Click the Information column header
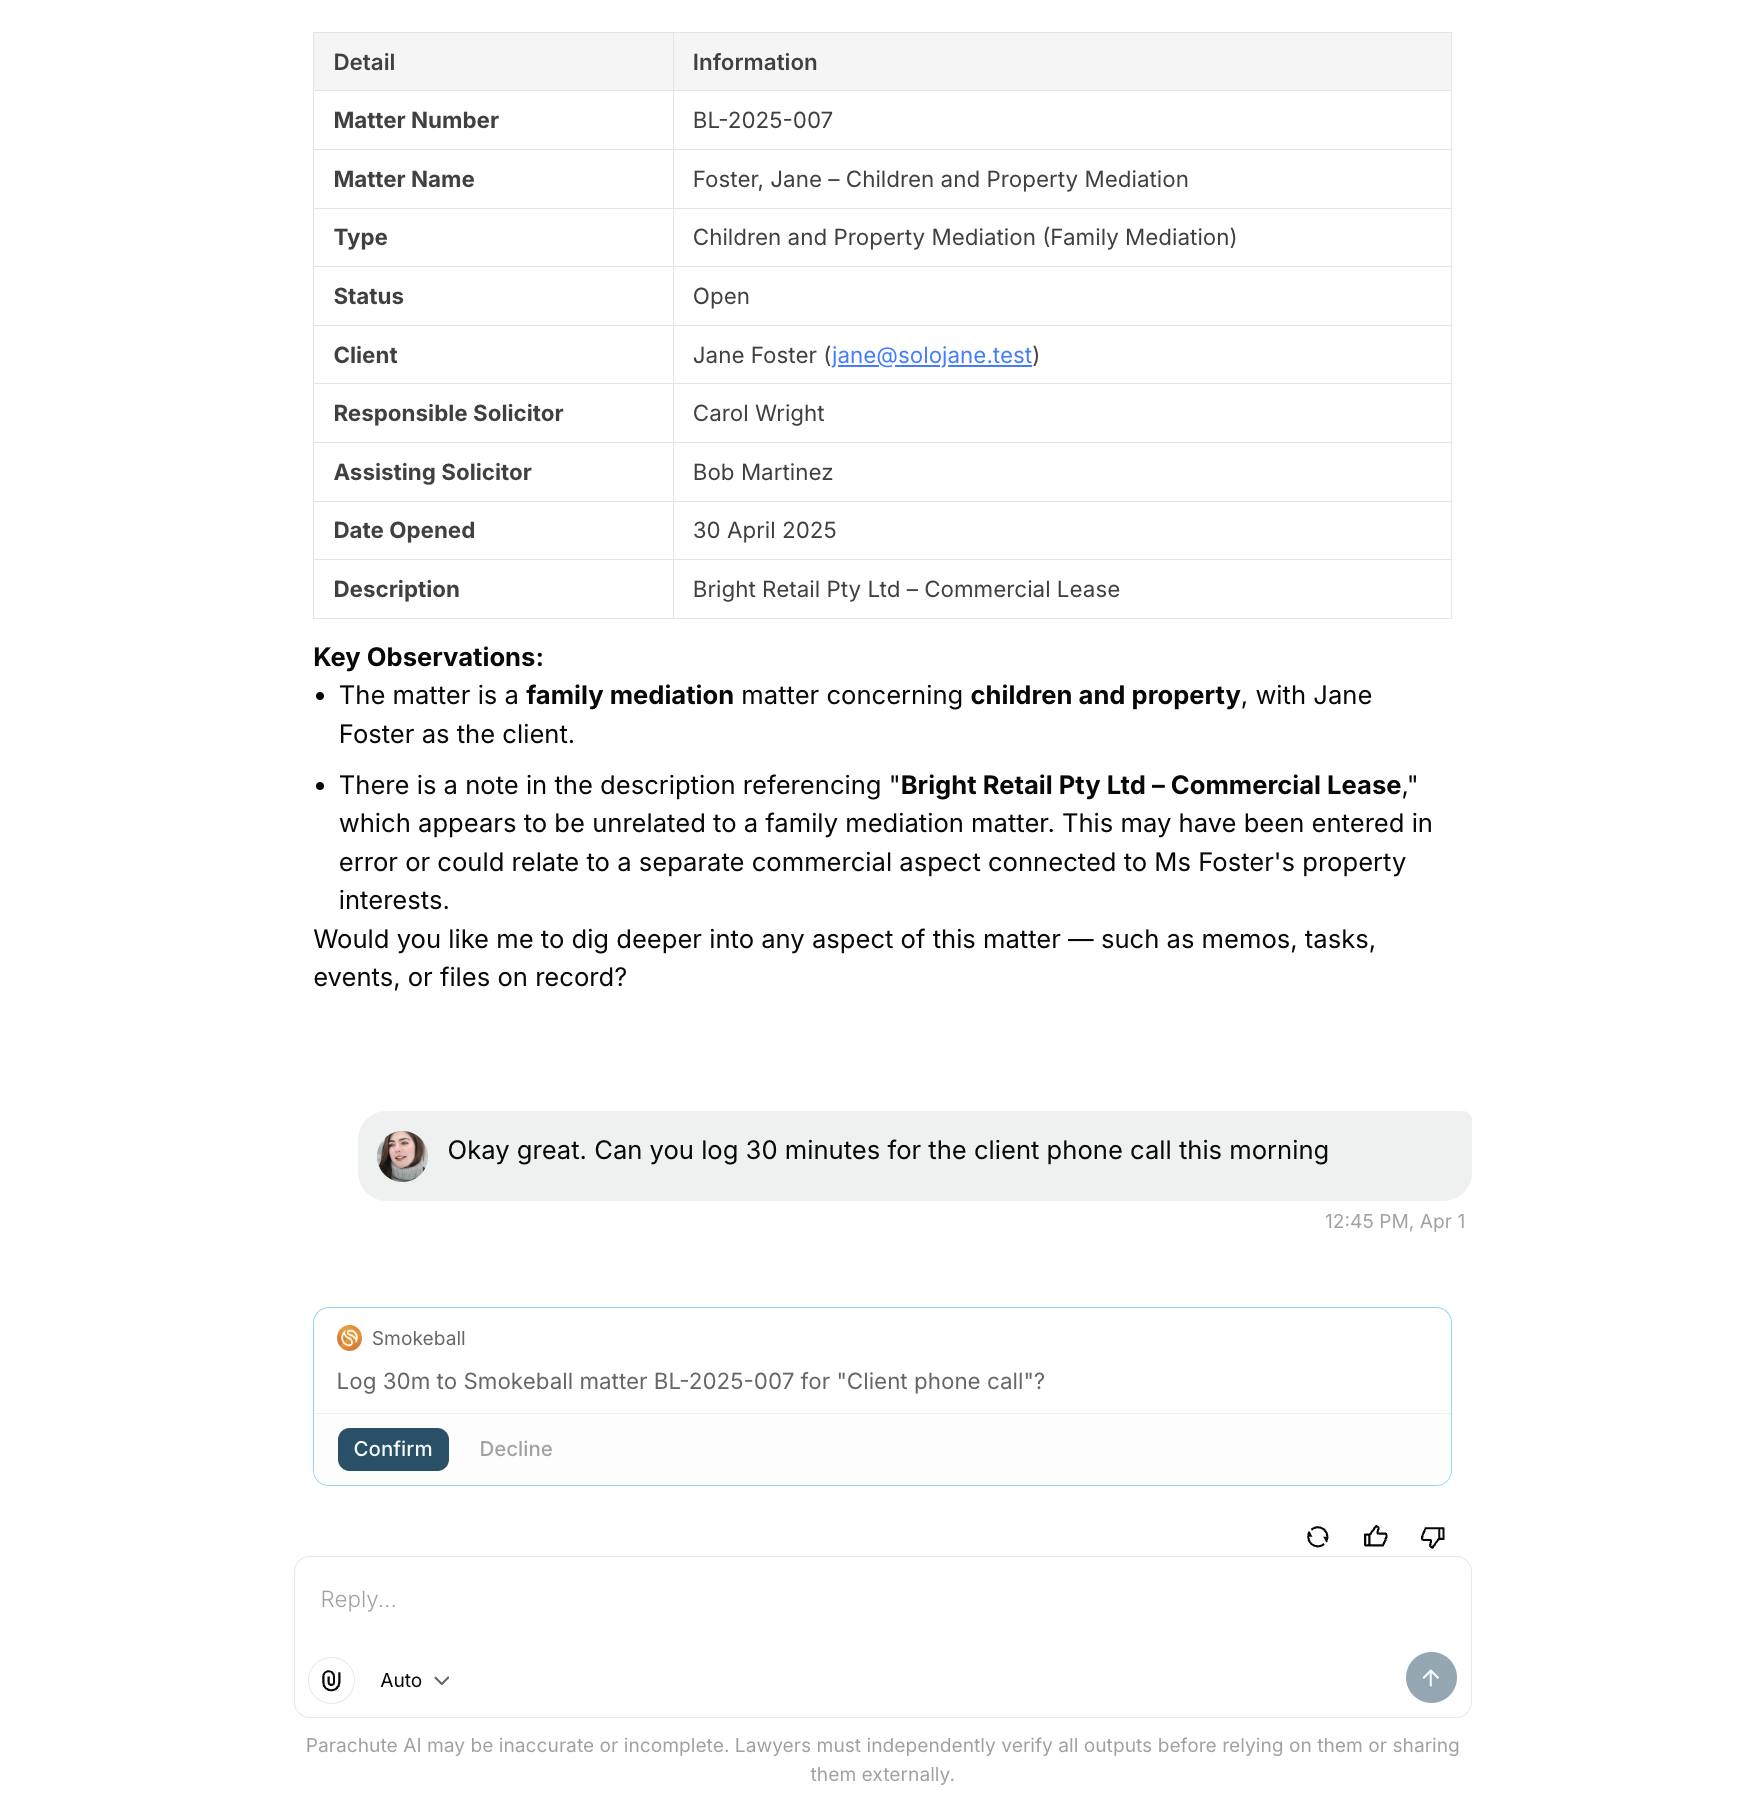This screenshot has width=1738, height=1818. coord(754,62)
